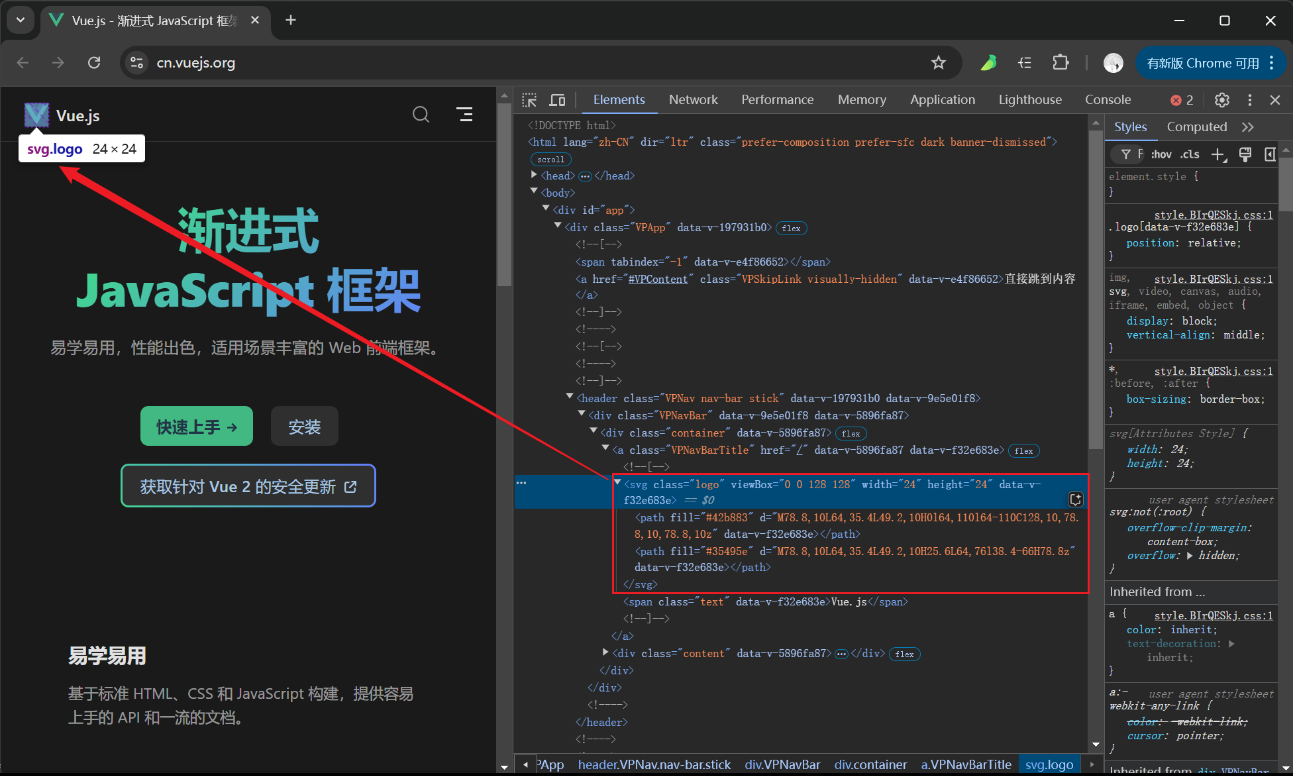This screenshot has height=776, width=1293.
Task: Open the Vue.js site hamburger menu
Action: (x=464, y=115)
